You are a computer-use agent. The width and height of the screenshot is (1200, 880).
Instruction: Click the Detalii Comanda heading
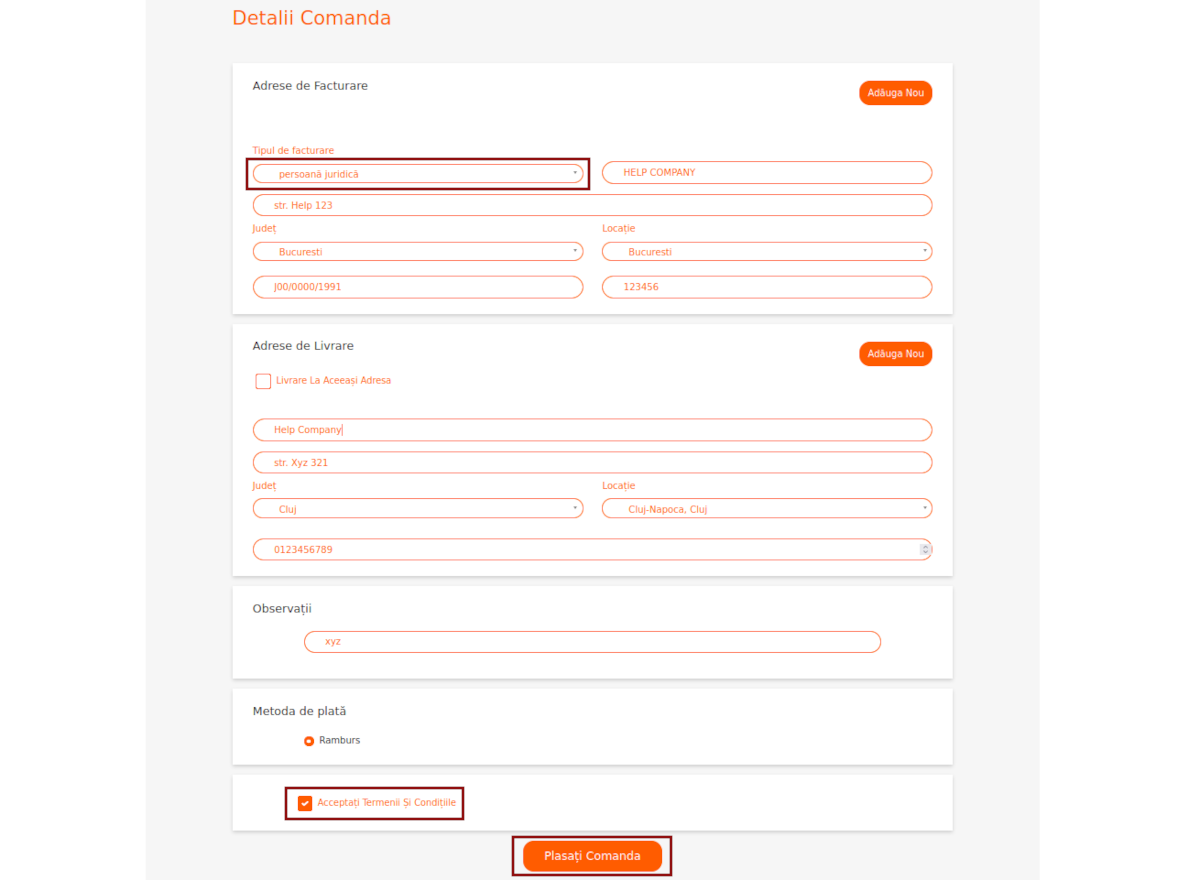[x=312, y=18]
